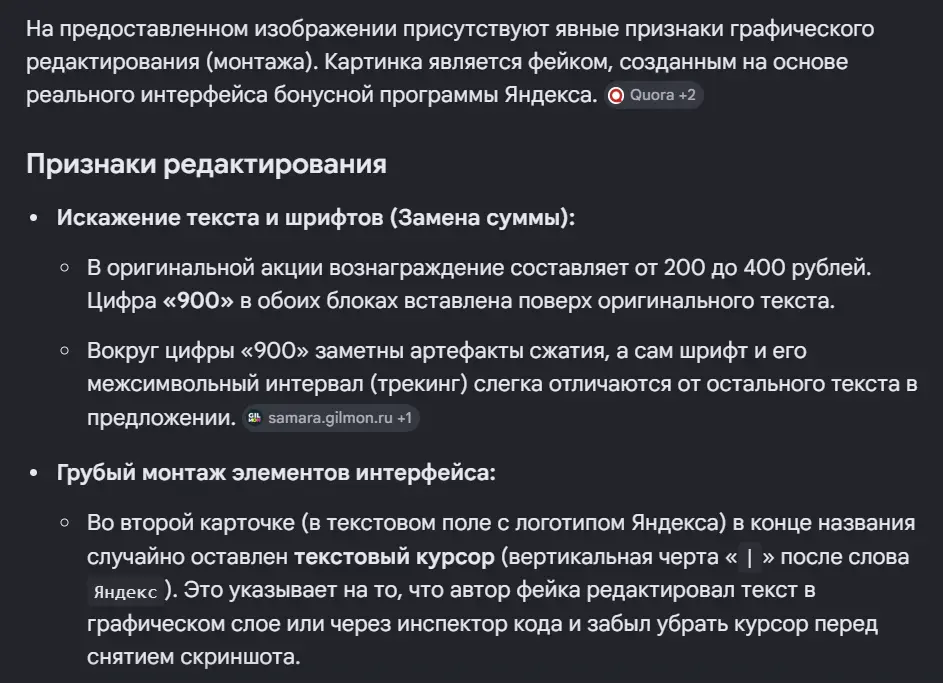Click the bold phrase текстовый курсор
Viewport: 943px width, 683px height.
[x=394, y=557]
